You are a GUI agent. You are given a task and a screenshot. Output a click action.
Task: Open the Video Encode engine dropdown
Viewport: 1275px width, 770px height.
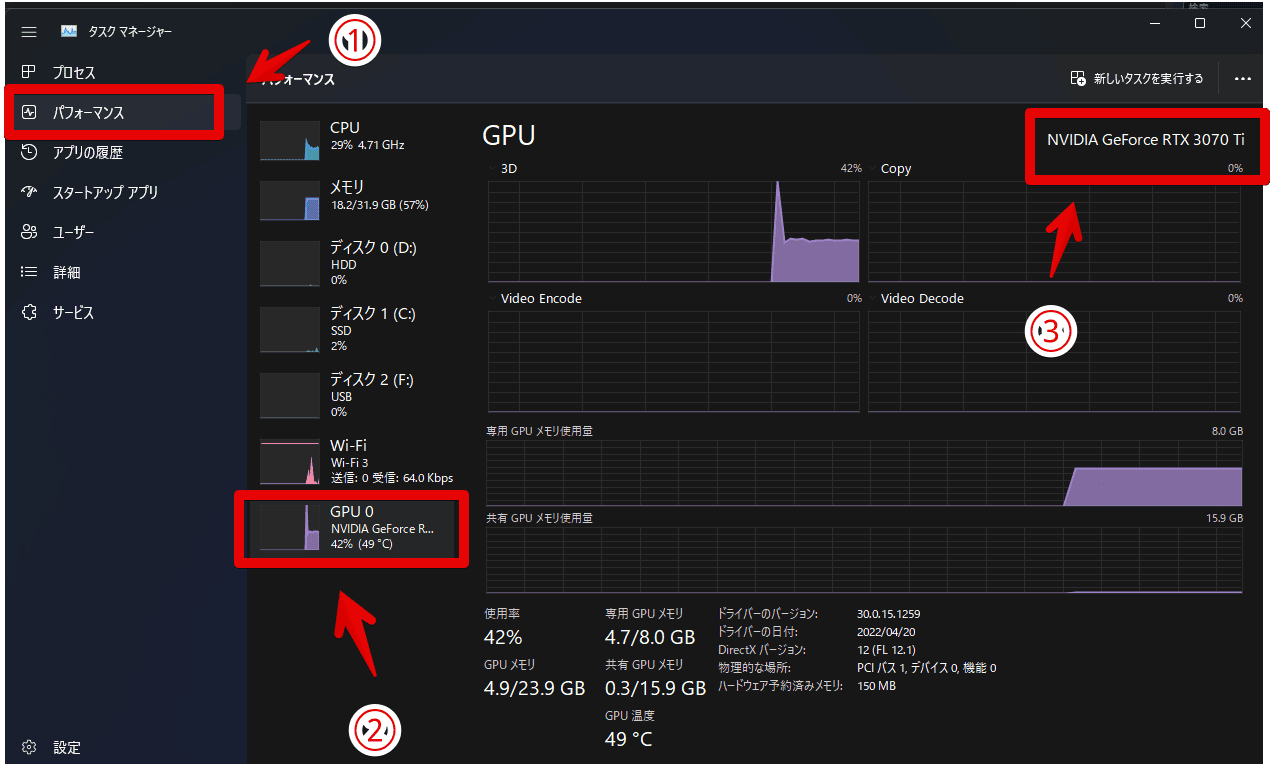click(x=534, y=298)
